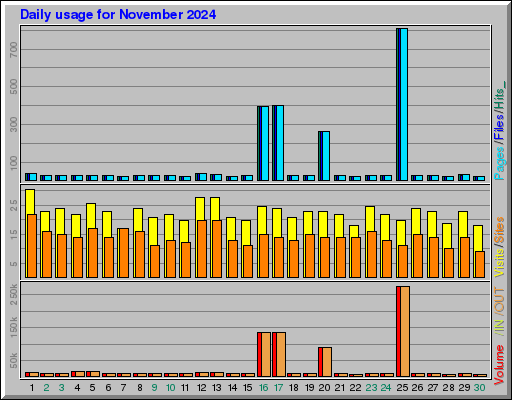The height and width of the screenshot is (400, 512).
Task: Click green day label '10' on x-axis
Action: (x=170, y=388)
